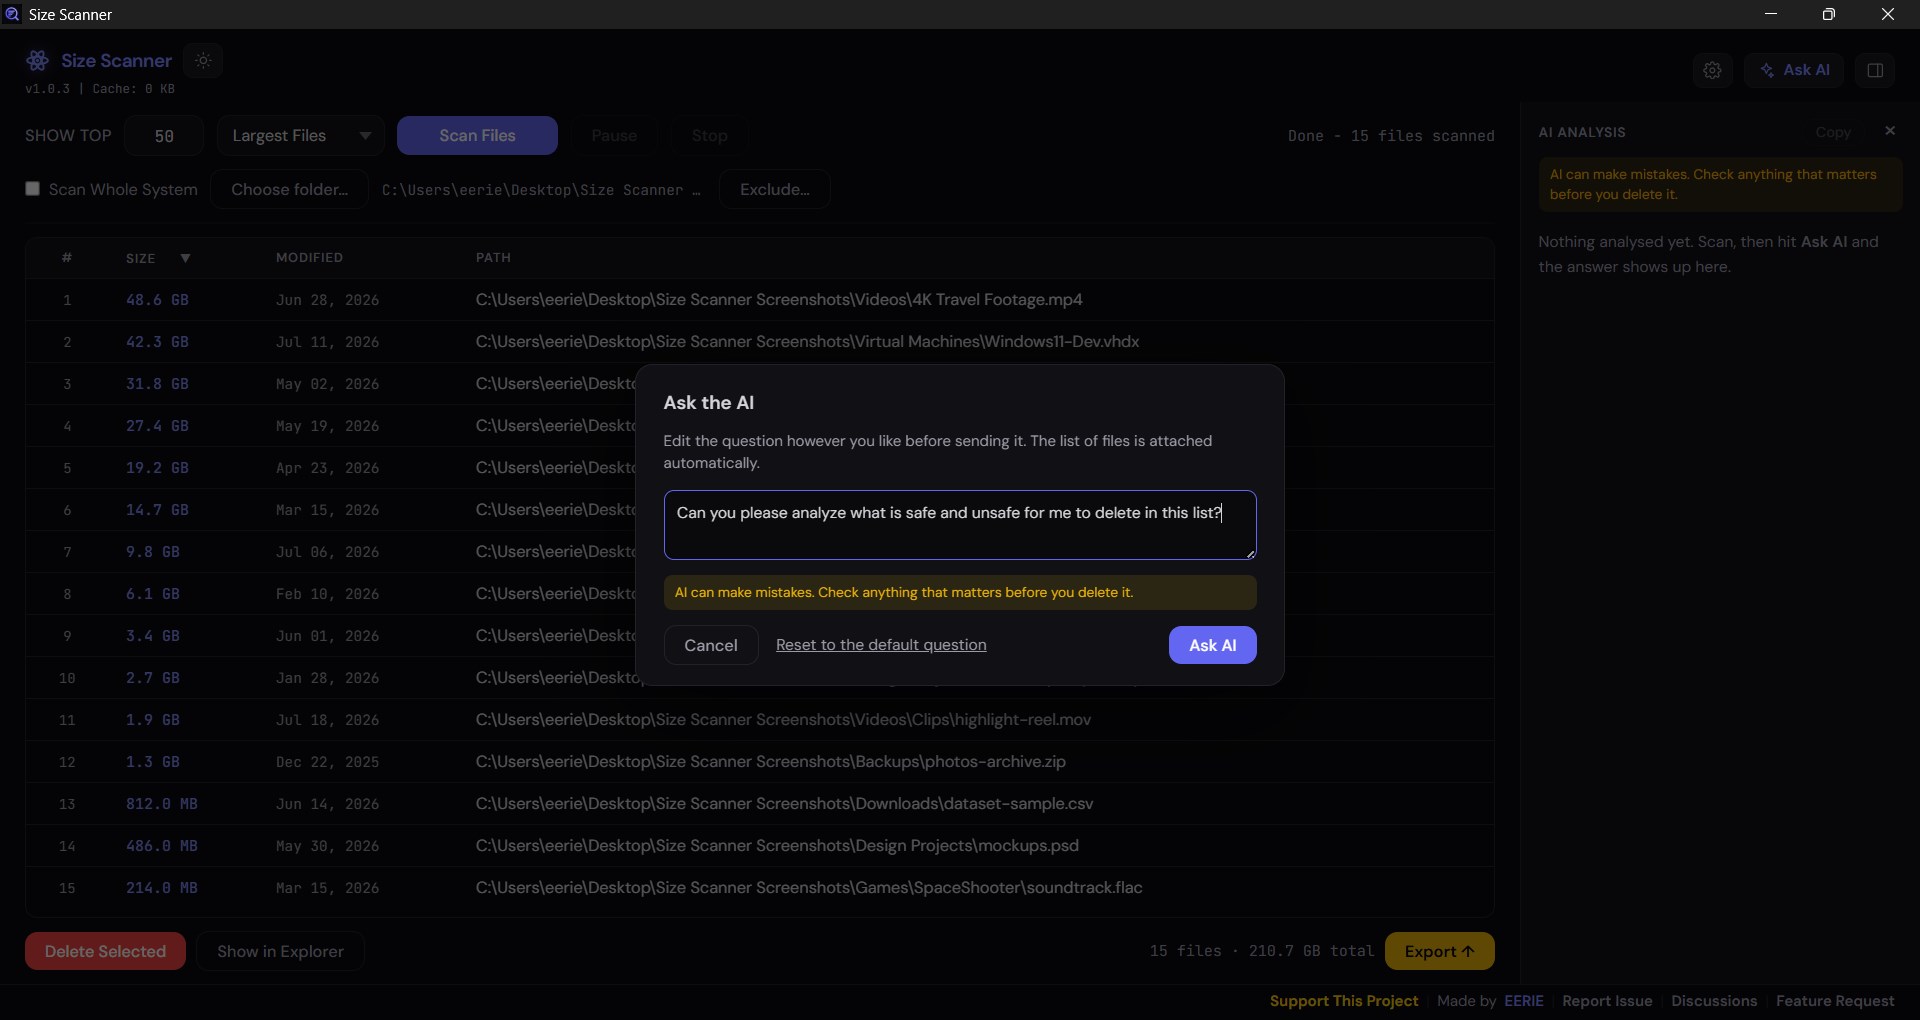Click the 2.7 GB size cell

click(153, 678)
